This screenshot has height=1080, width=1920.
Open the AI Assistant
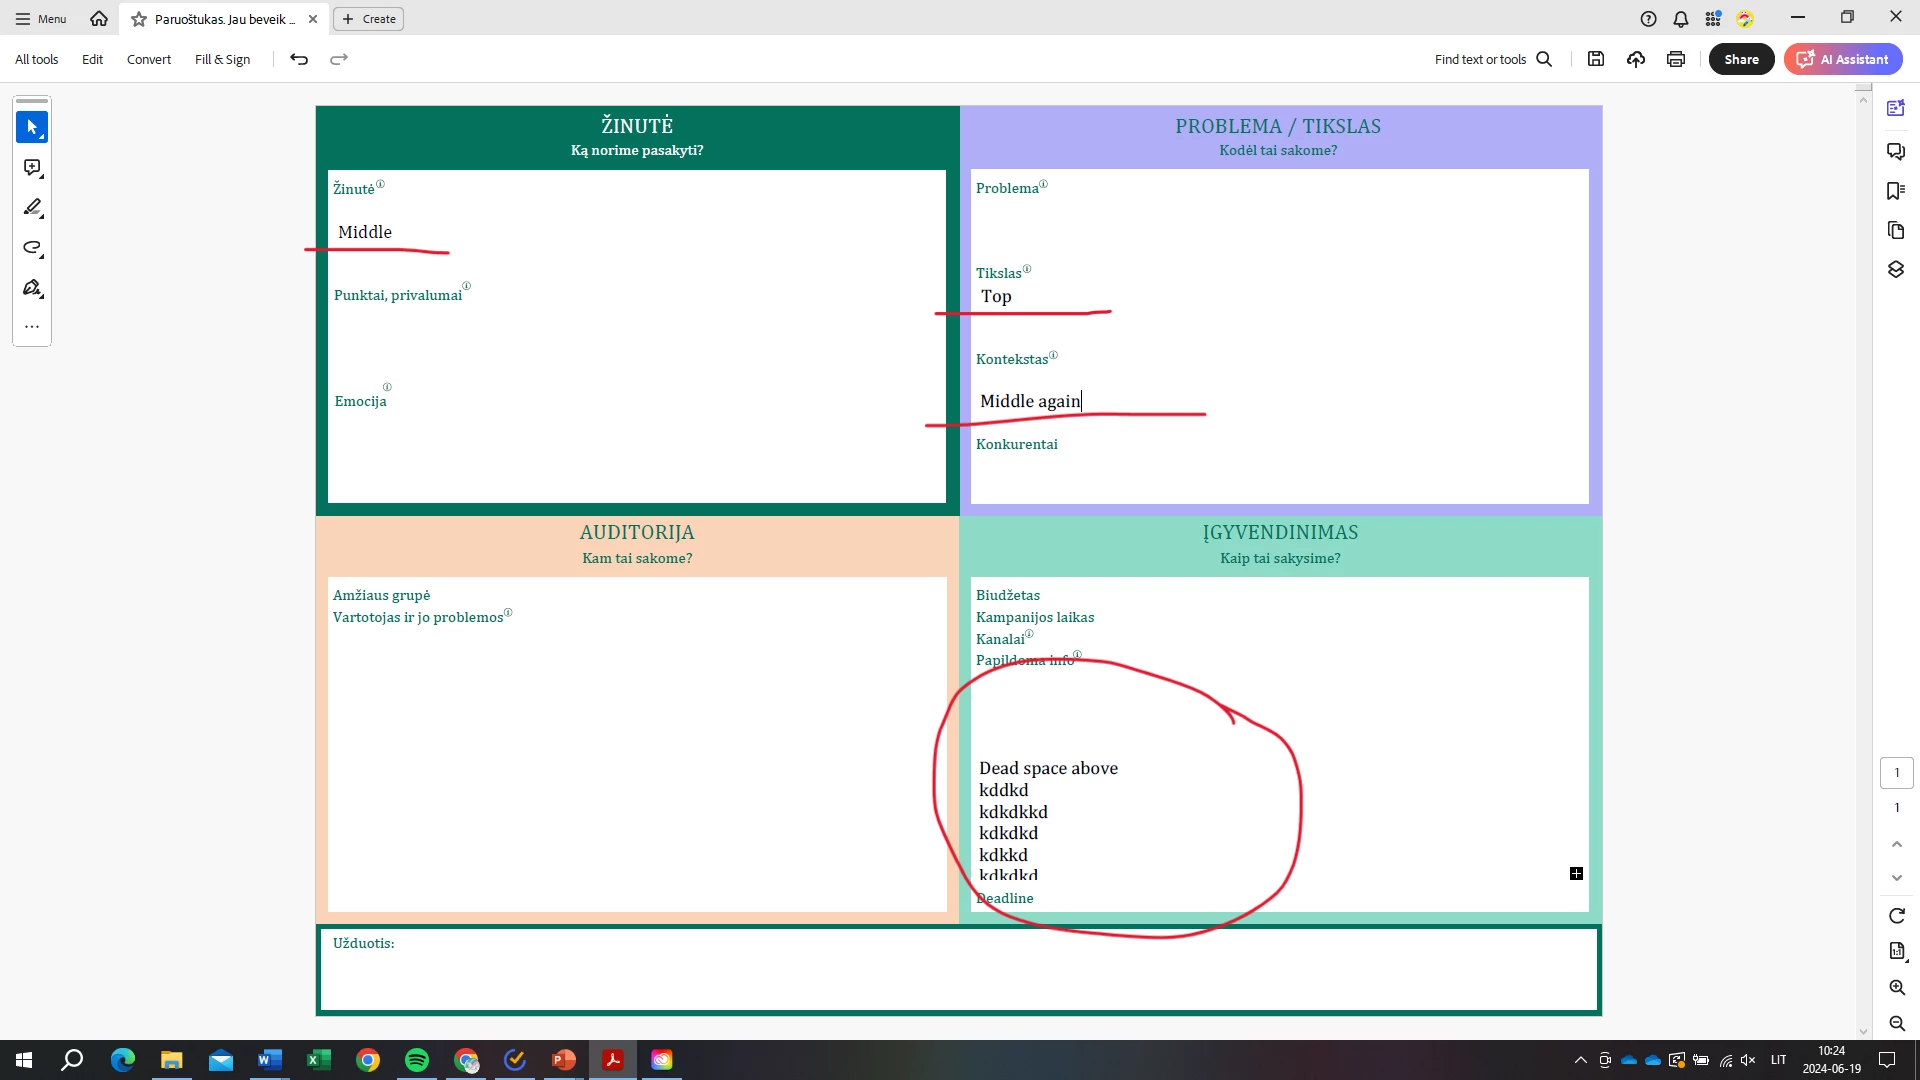point(1843,59)
